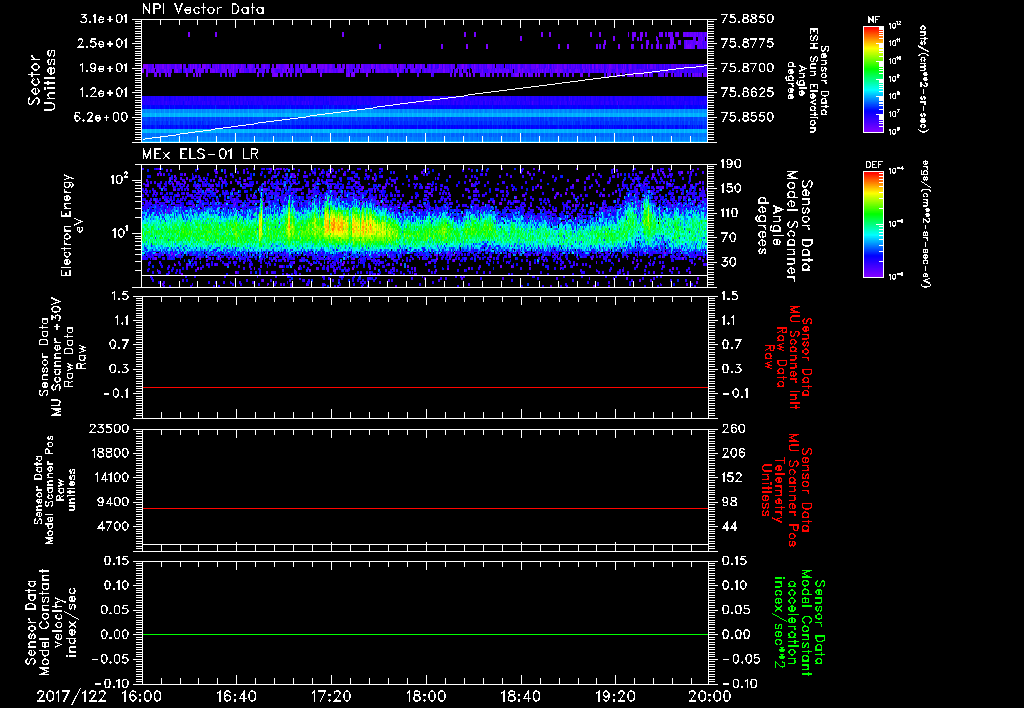This screenshot has height=708, width=1024.
Task: Click the 152 telemetry position tick
Action: (732, 477)
